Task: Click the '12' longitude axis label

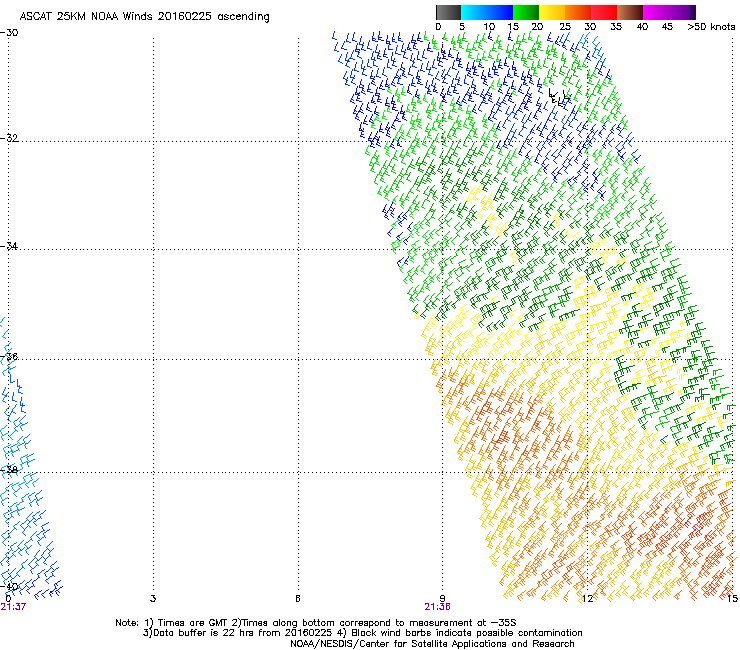Action: [x=587, y=599]
